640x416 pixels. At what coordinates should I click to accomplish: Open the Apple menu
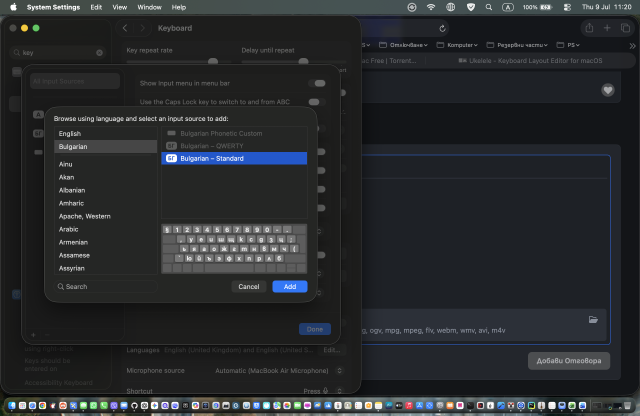click(x=13, y=7)
